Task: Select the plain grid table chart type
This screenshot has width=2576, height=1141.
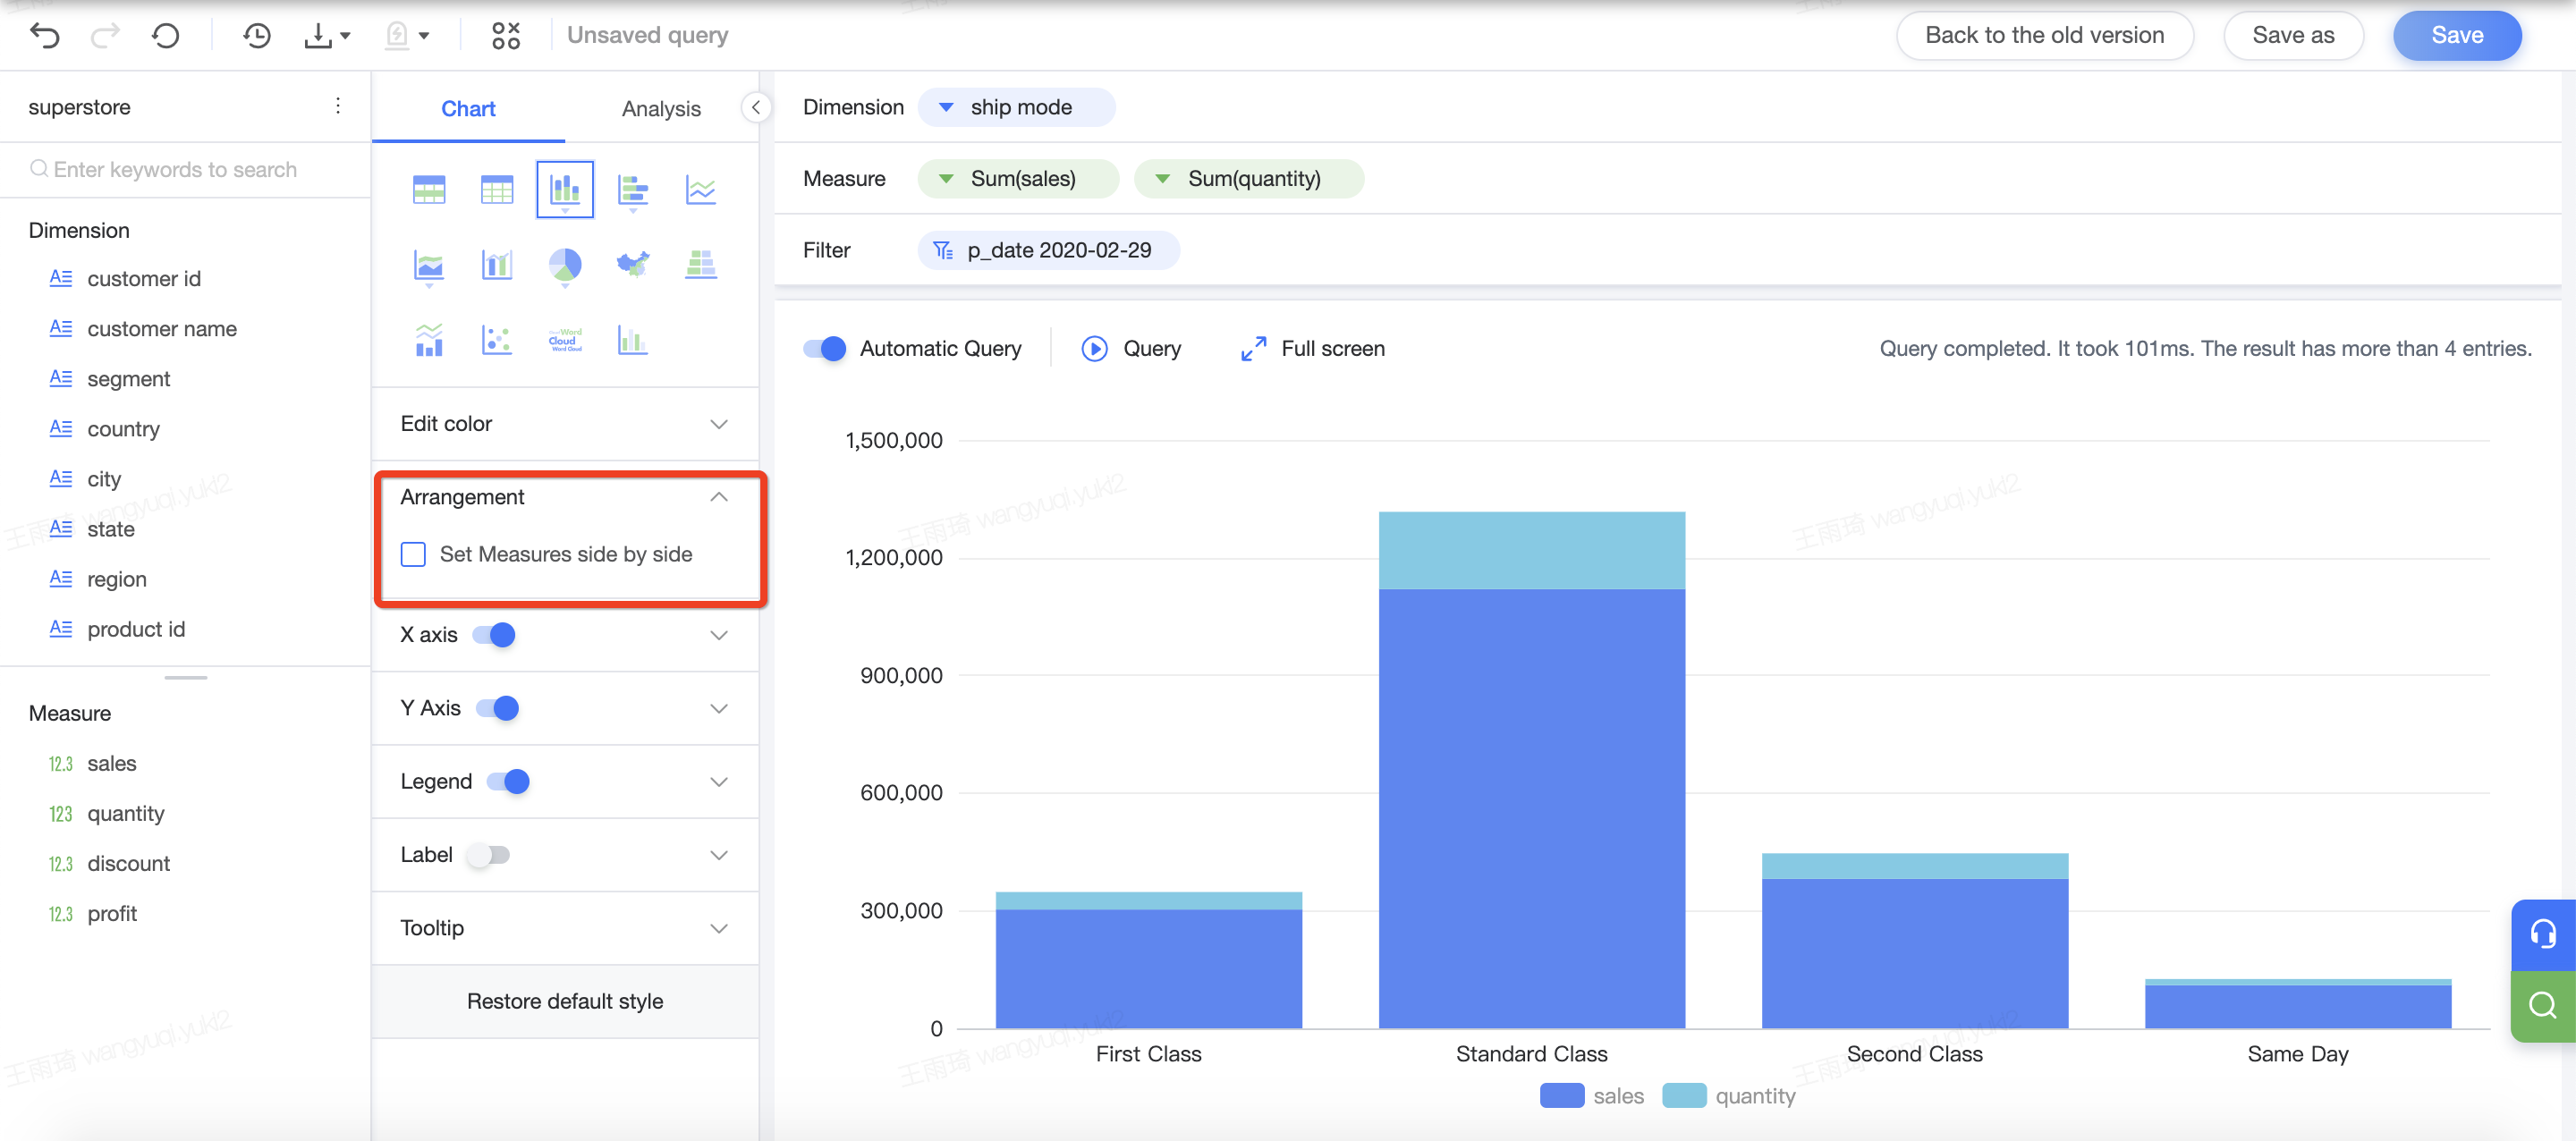Action: point(497,189)
